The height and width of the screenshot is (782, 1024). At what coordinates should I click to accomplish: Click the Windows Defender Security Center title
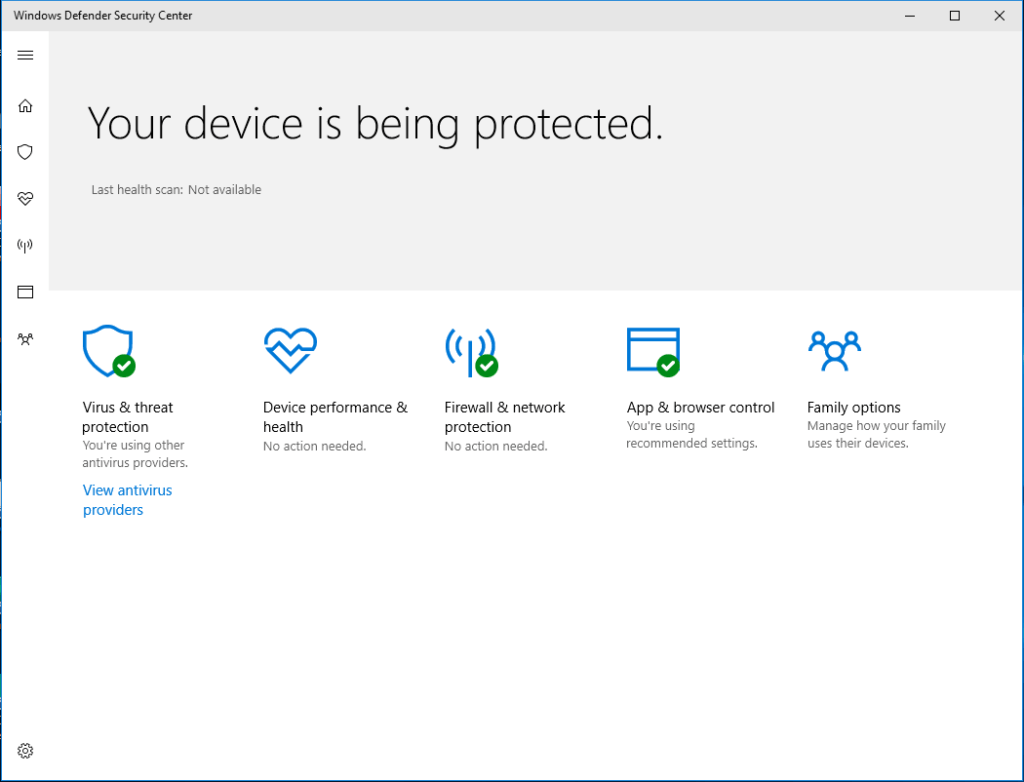[x=103, y=16]
